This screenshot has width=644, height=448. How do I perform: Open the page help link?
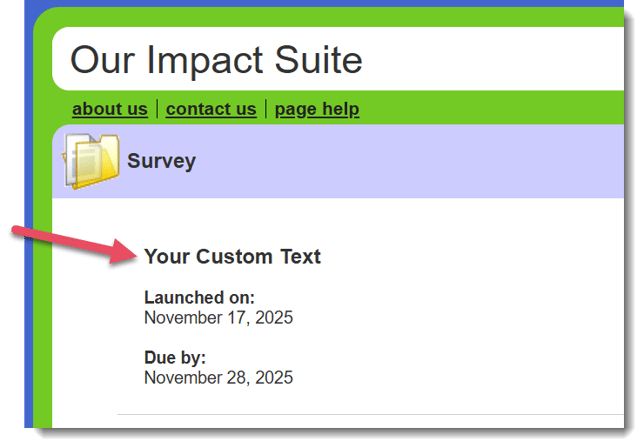[x=317, y=109]
